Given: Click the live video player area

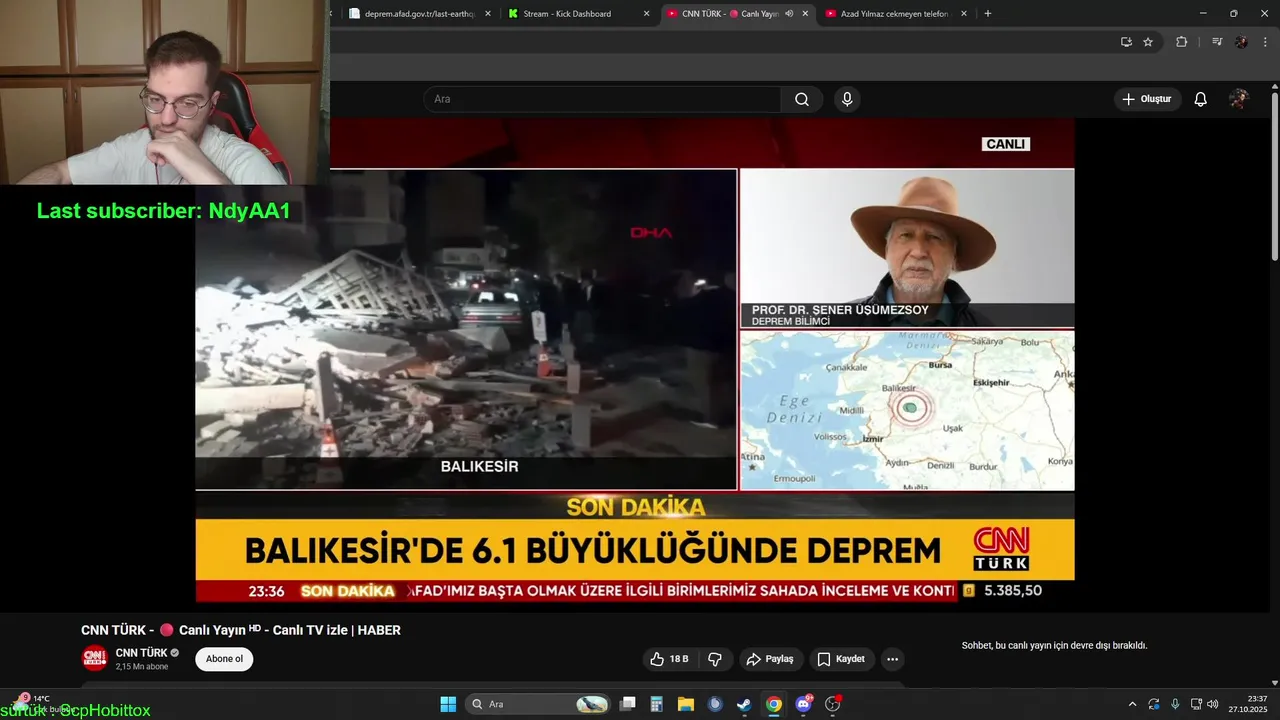Looking at the screenshot, I should tap(635, 360).
